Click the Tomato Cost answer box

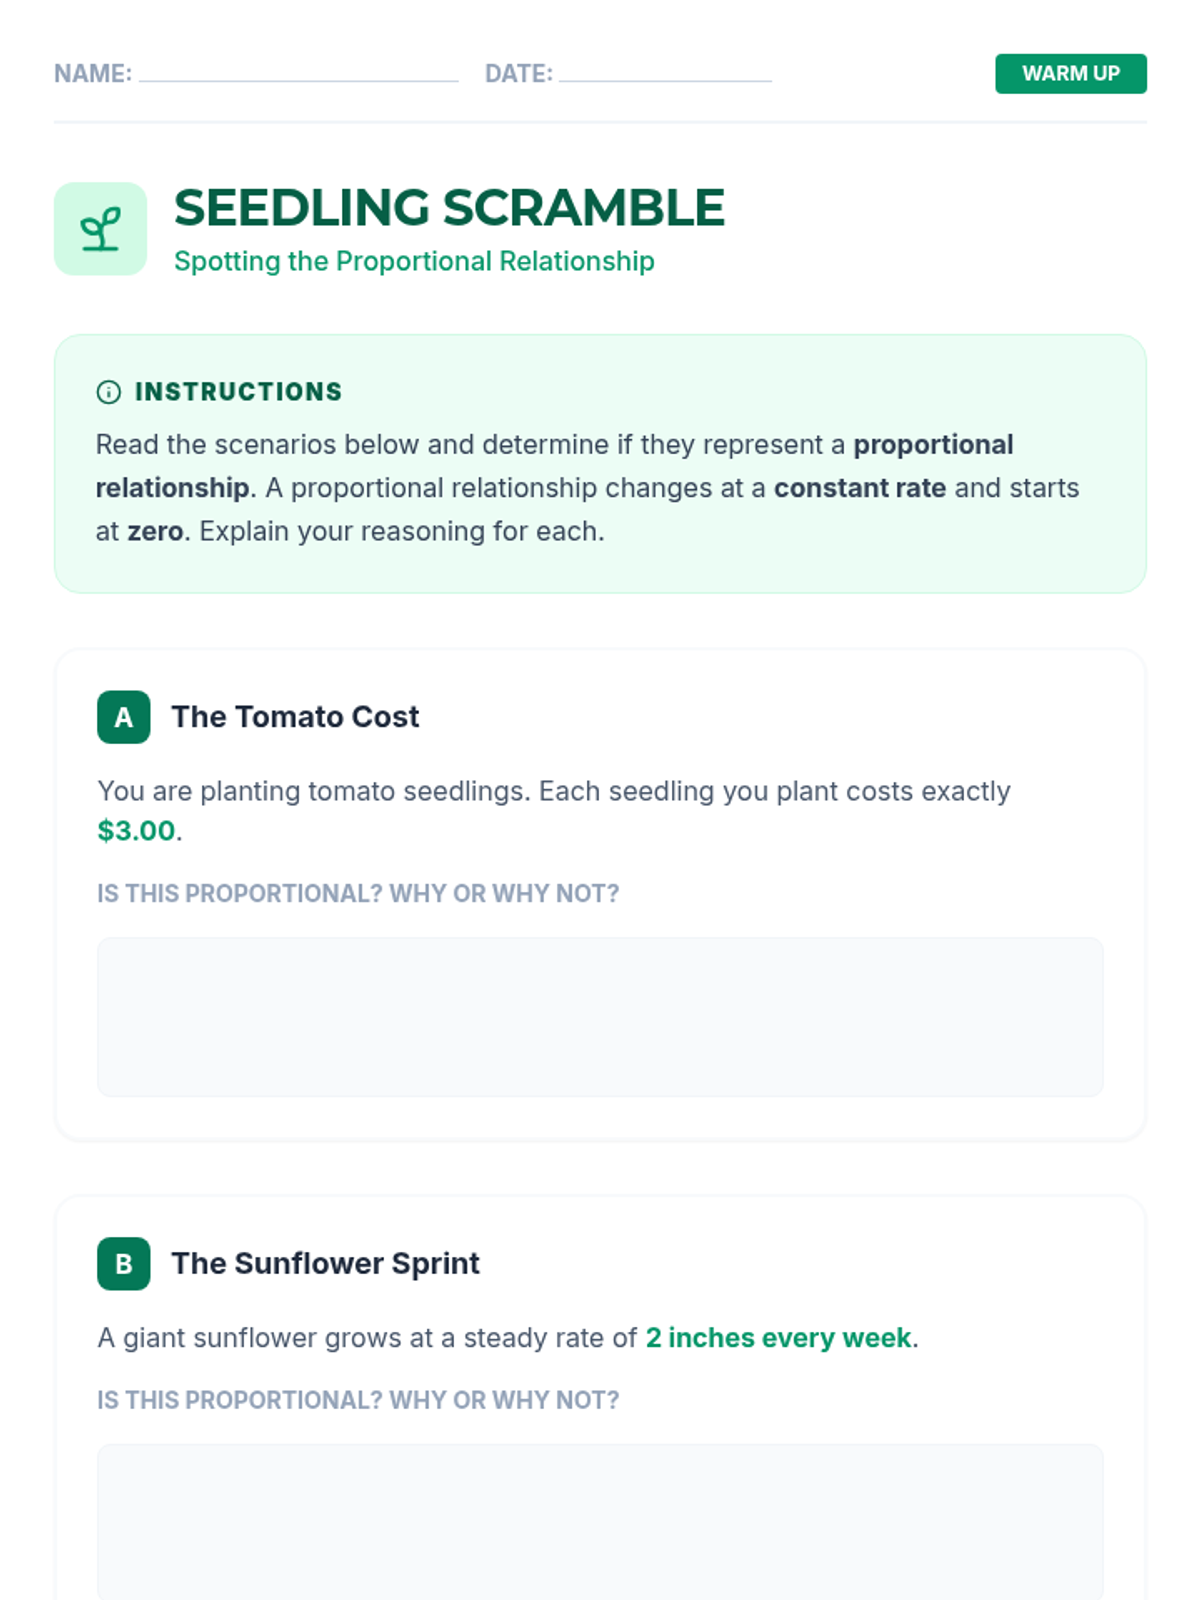point(600,1017)
